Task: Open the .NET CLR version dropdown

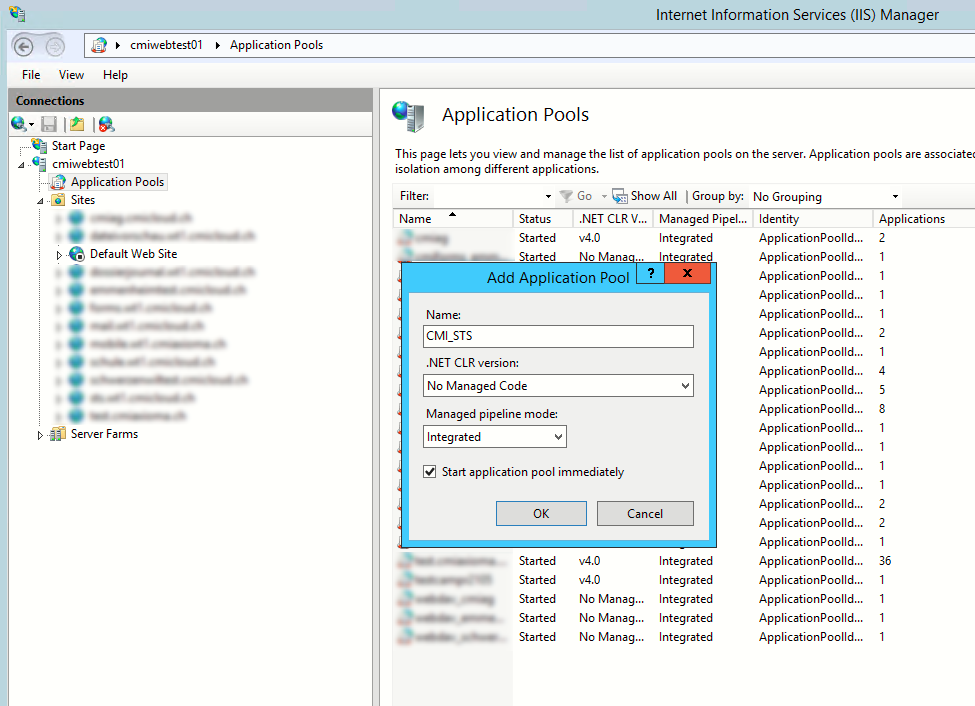Action: pyautogui.click(x=687, y=385)
